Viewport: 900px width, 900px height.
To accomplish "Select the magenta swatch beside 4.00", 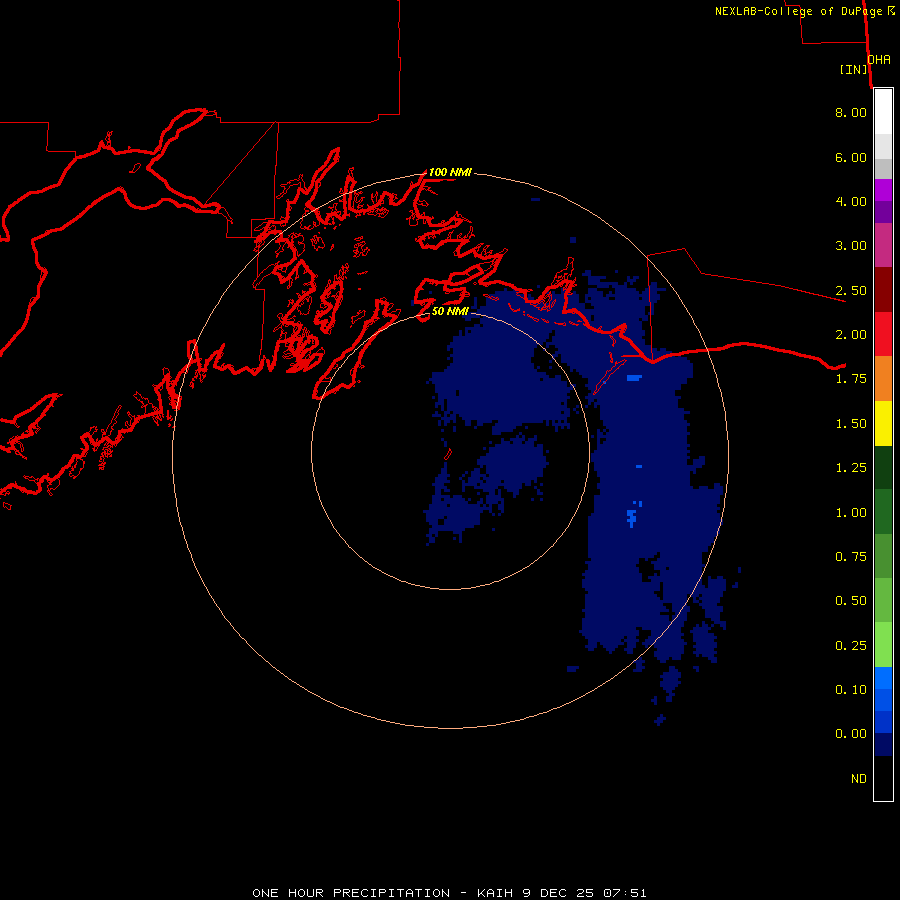I will [x=883, y=190].
